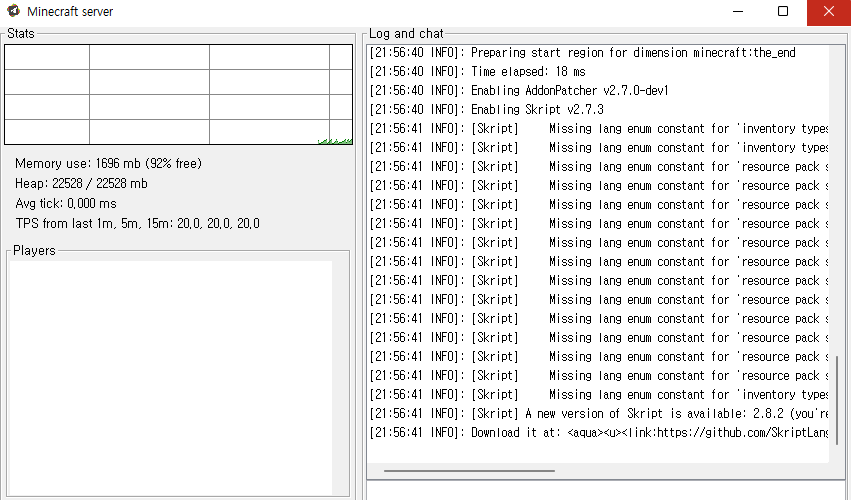Click the 'Memory use: 1696 mb (92% free)' text
This screenshot has width=851, height=500.
[x=108, y=163]
